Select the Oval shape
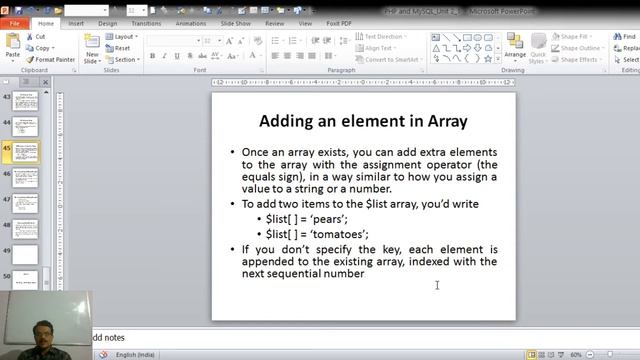640x360 pixels. tap(478, 38)
